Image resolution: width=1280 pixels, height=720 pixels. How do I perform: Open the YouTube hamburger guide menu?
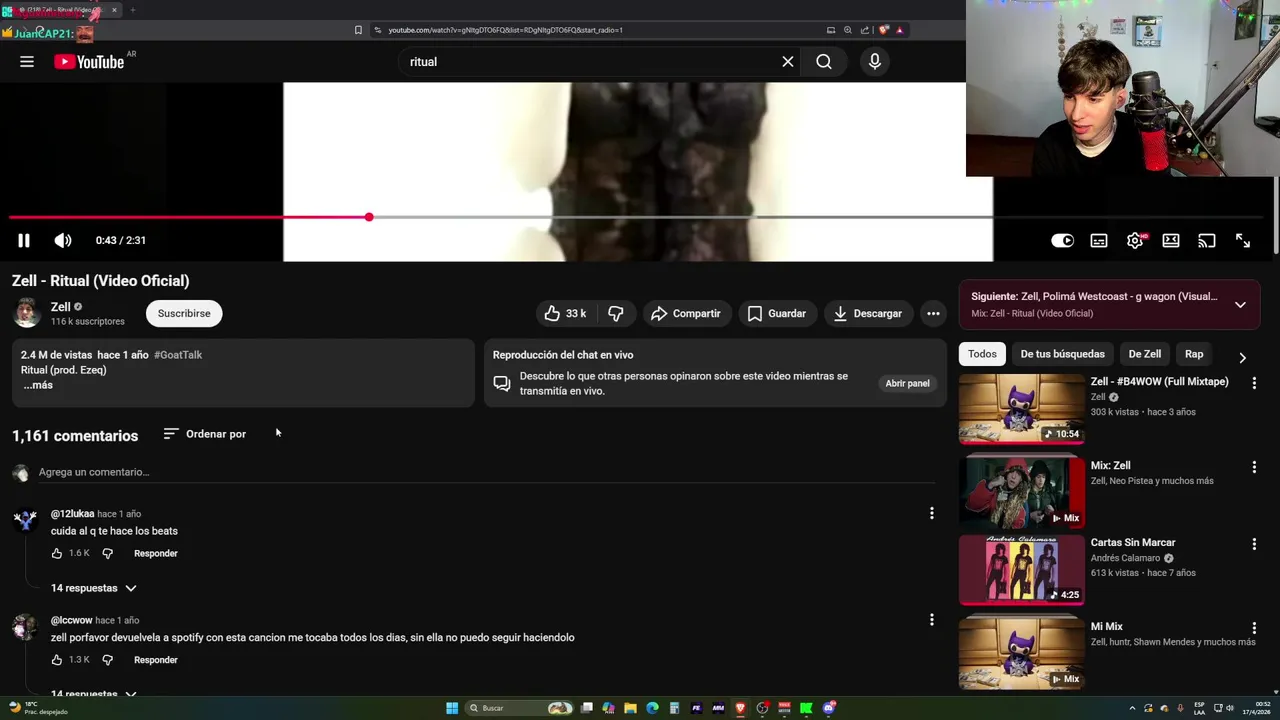(27, 62)
